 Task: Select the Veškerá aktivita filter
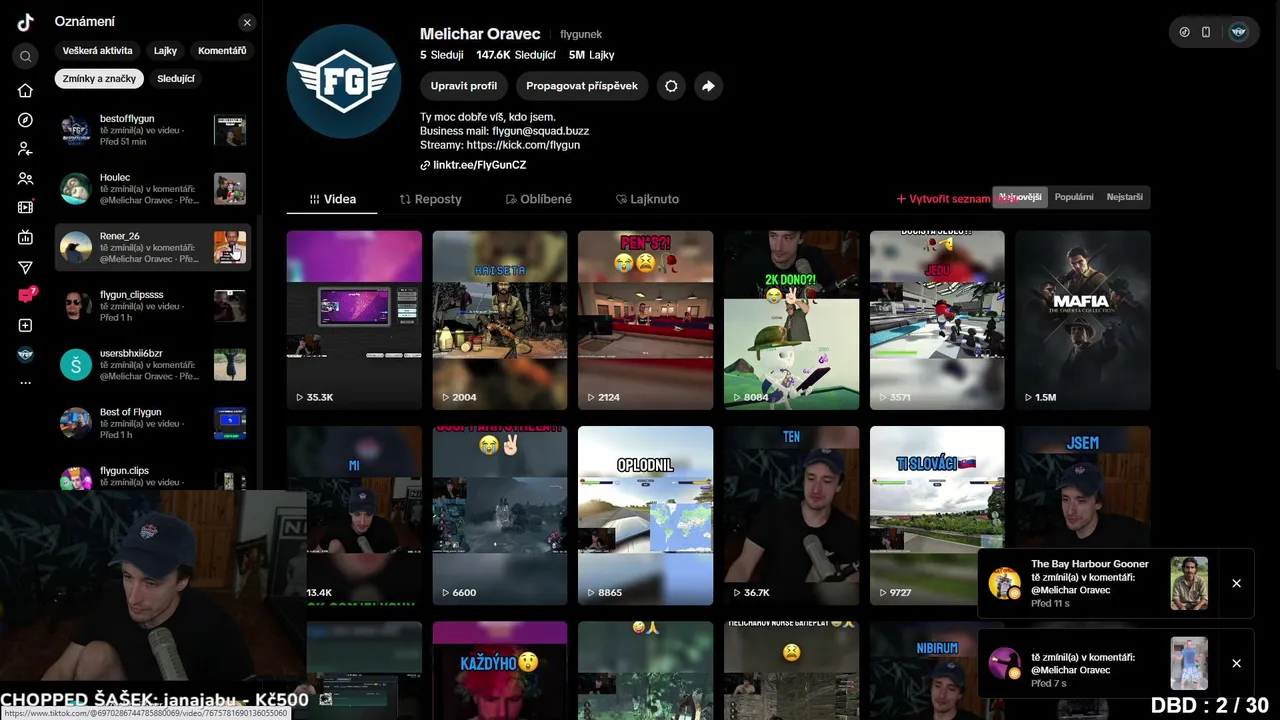click(97, 51)
